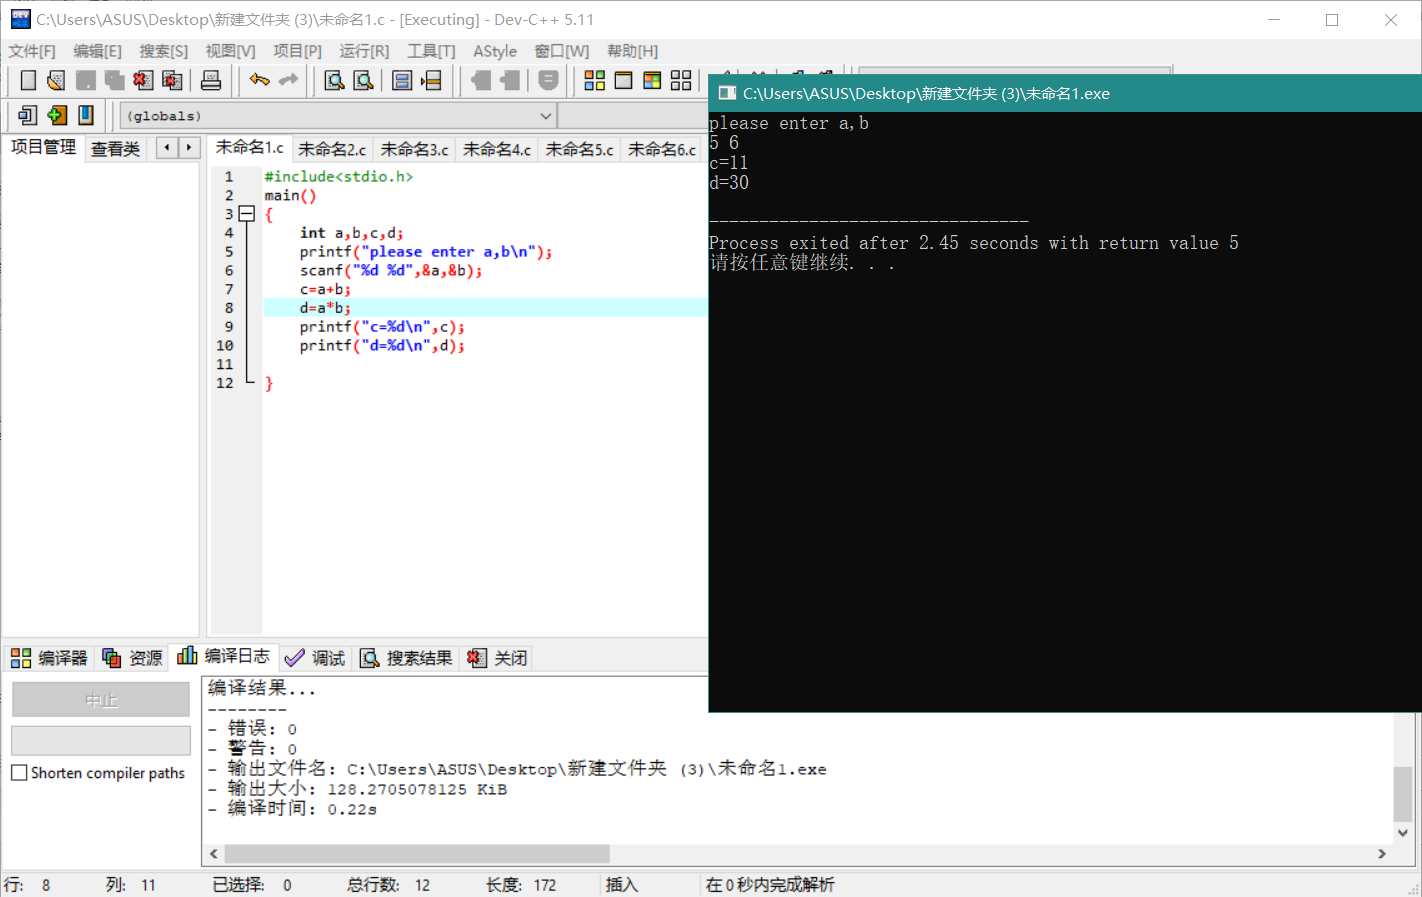Click the compile log horizontal scrollbar thumb
Screen dimensions: 1422x897
click(417, 854)
